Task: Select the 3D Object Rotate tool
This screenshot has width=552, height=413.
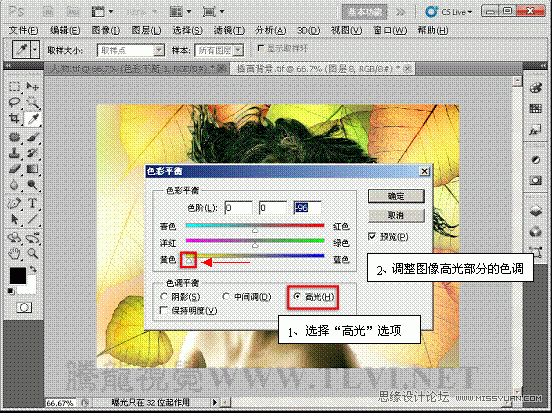Action: pos(14,238)
